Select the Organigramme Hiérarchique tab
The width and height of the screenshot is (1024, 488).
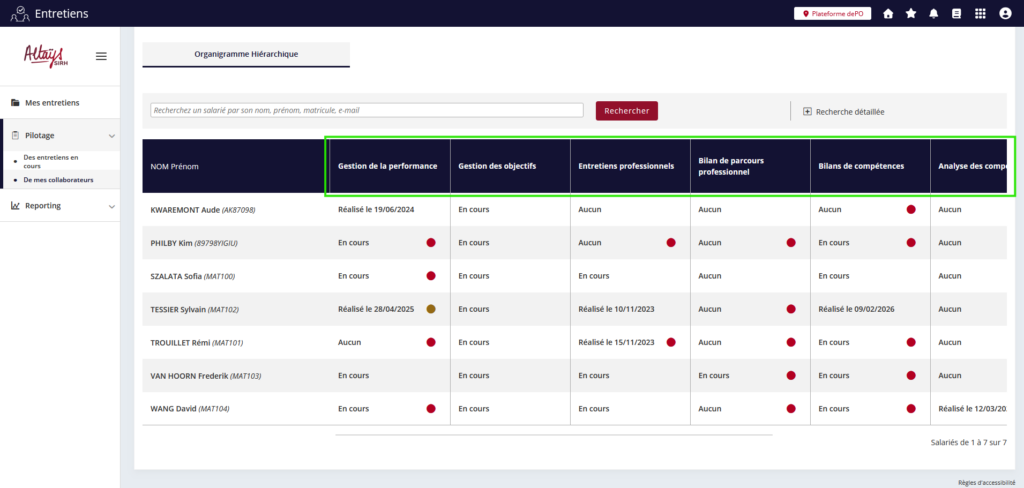[x=246, y=54]
